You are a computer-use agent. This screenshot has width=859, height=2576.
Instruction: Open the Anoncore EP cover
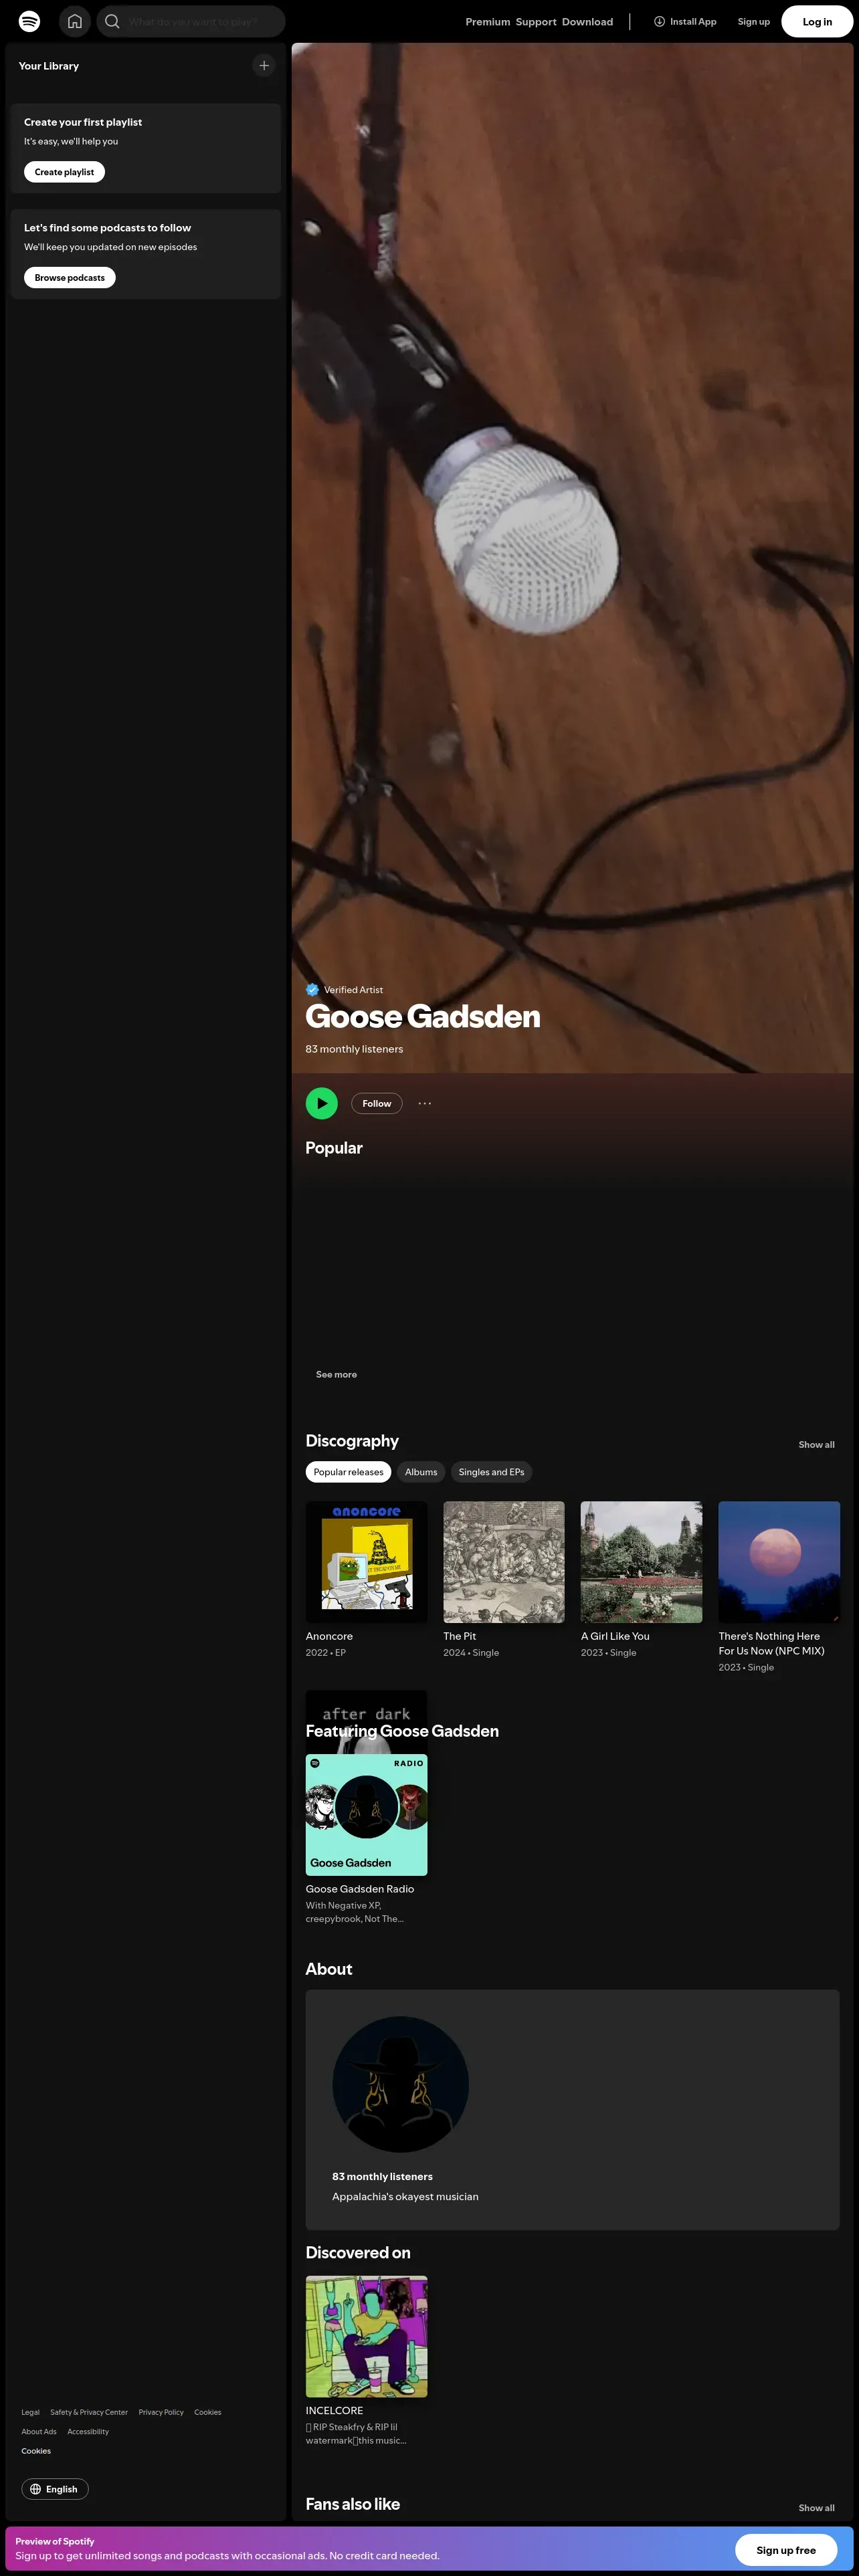366,1562
